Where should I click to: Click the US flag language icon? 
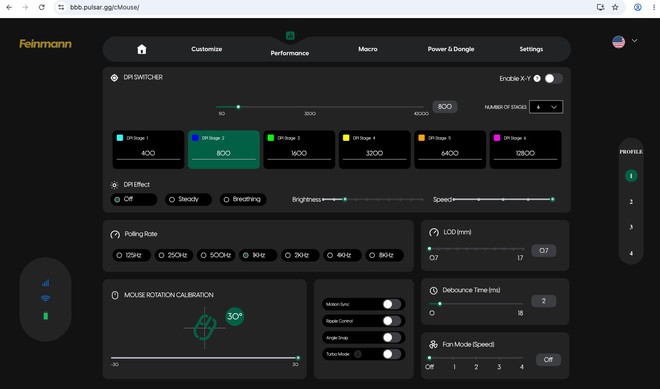point(618,42)
